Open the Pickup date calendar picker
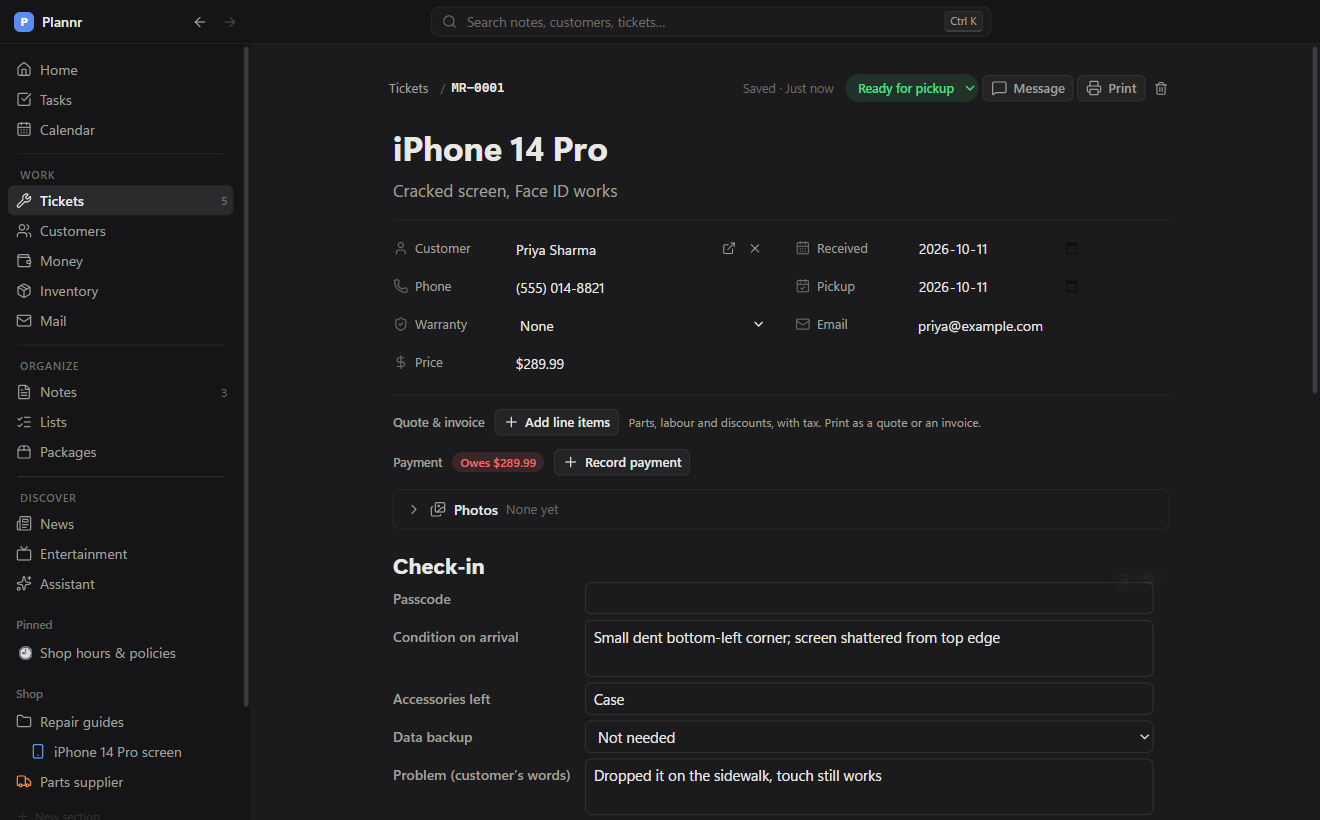 point(1072,286)
